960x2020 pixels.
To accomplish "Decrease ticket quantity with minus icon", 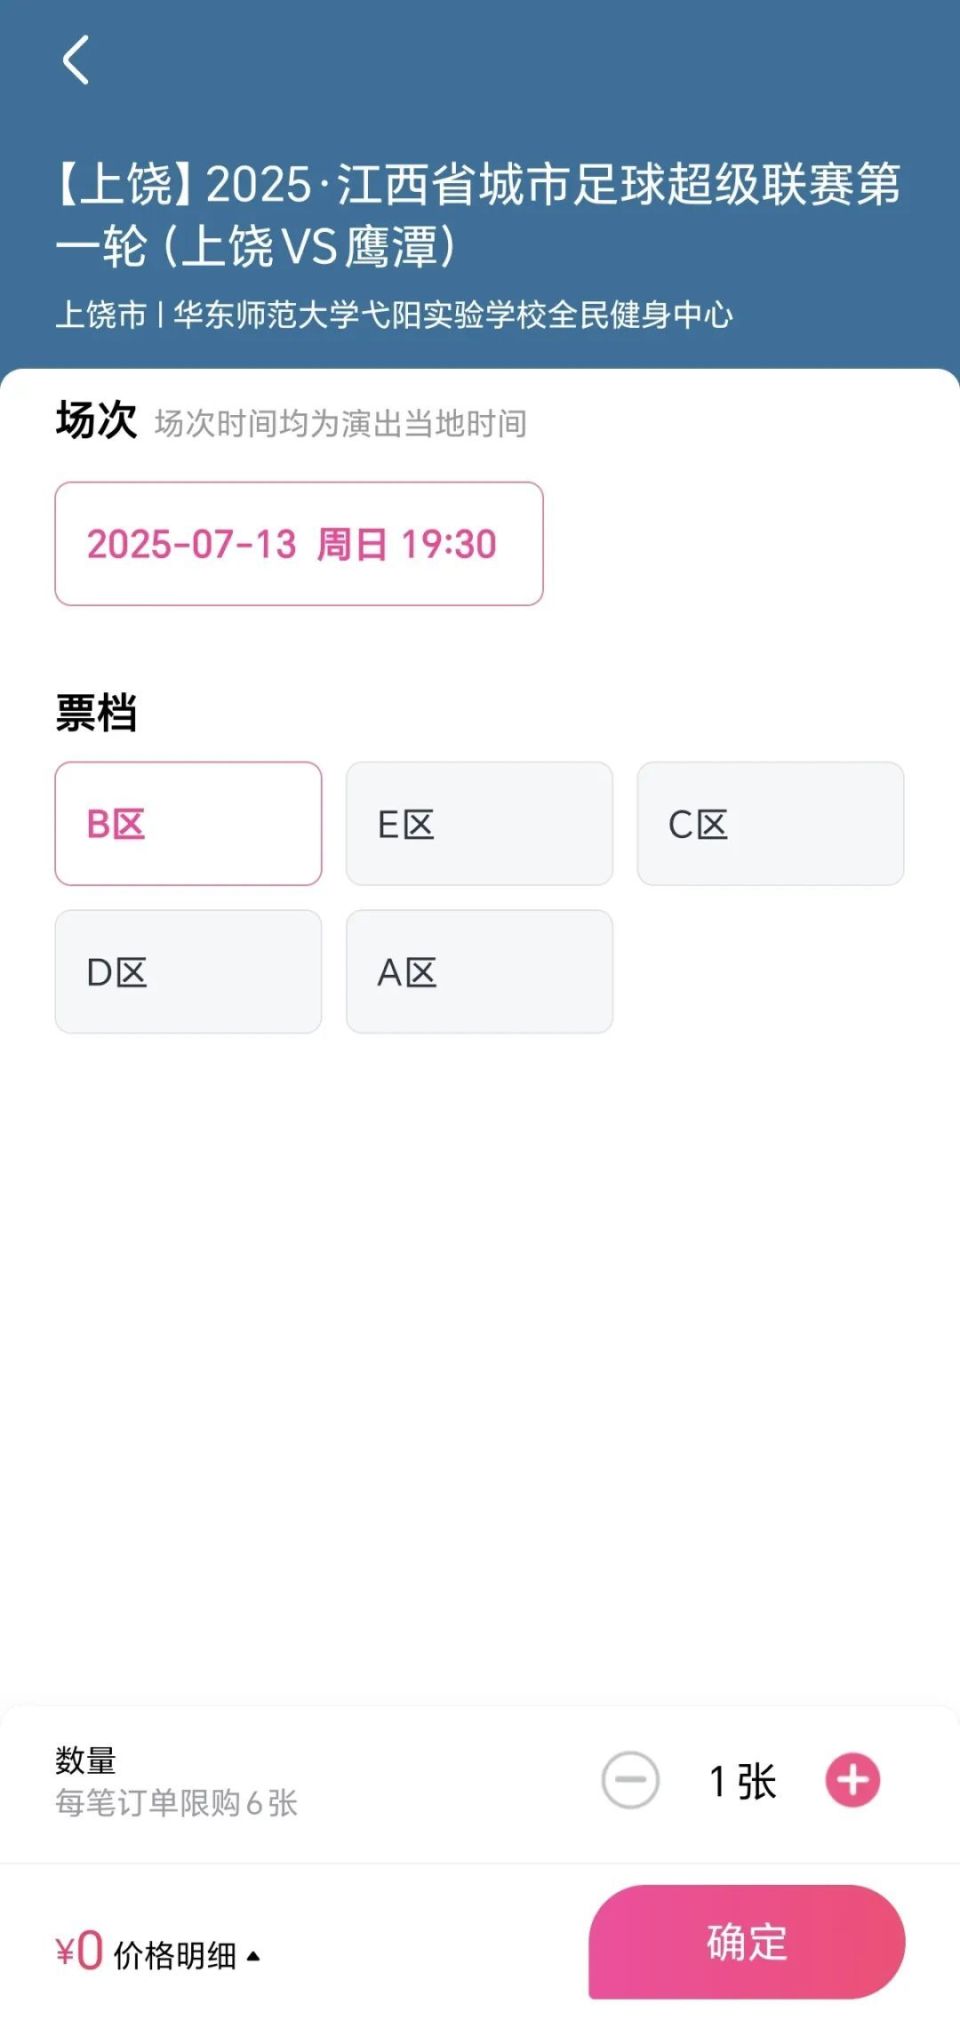I will (x=630, y=1780).
